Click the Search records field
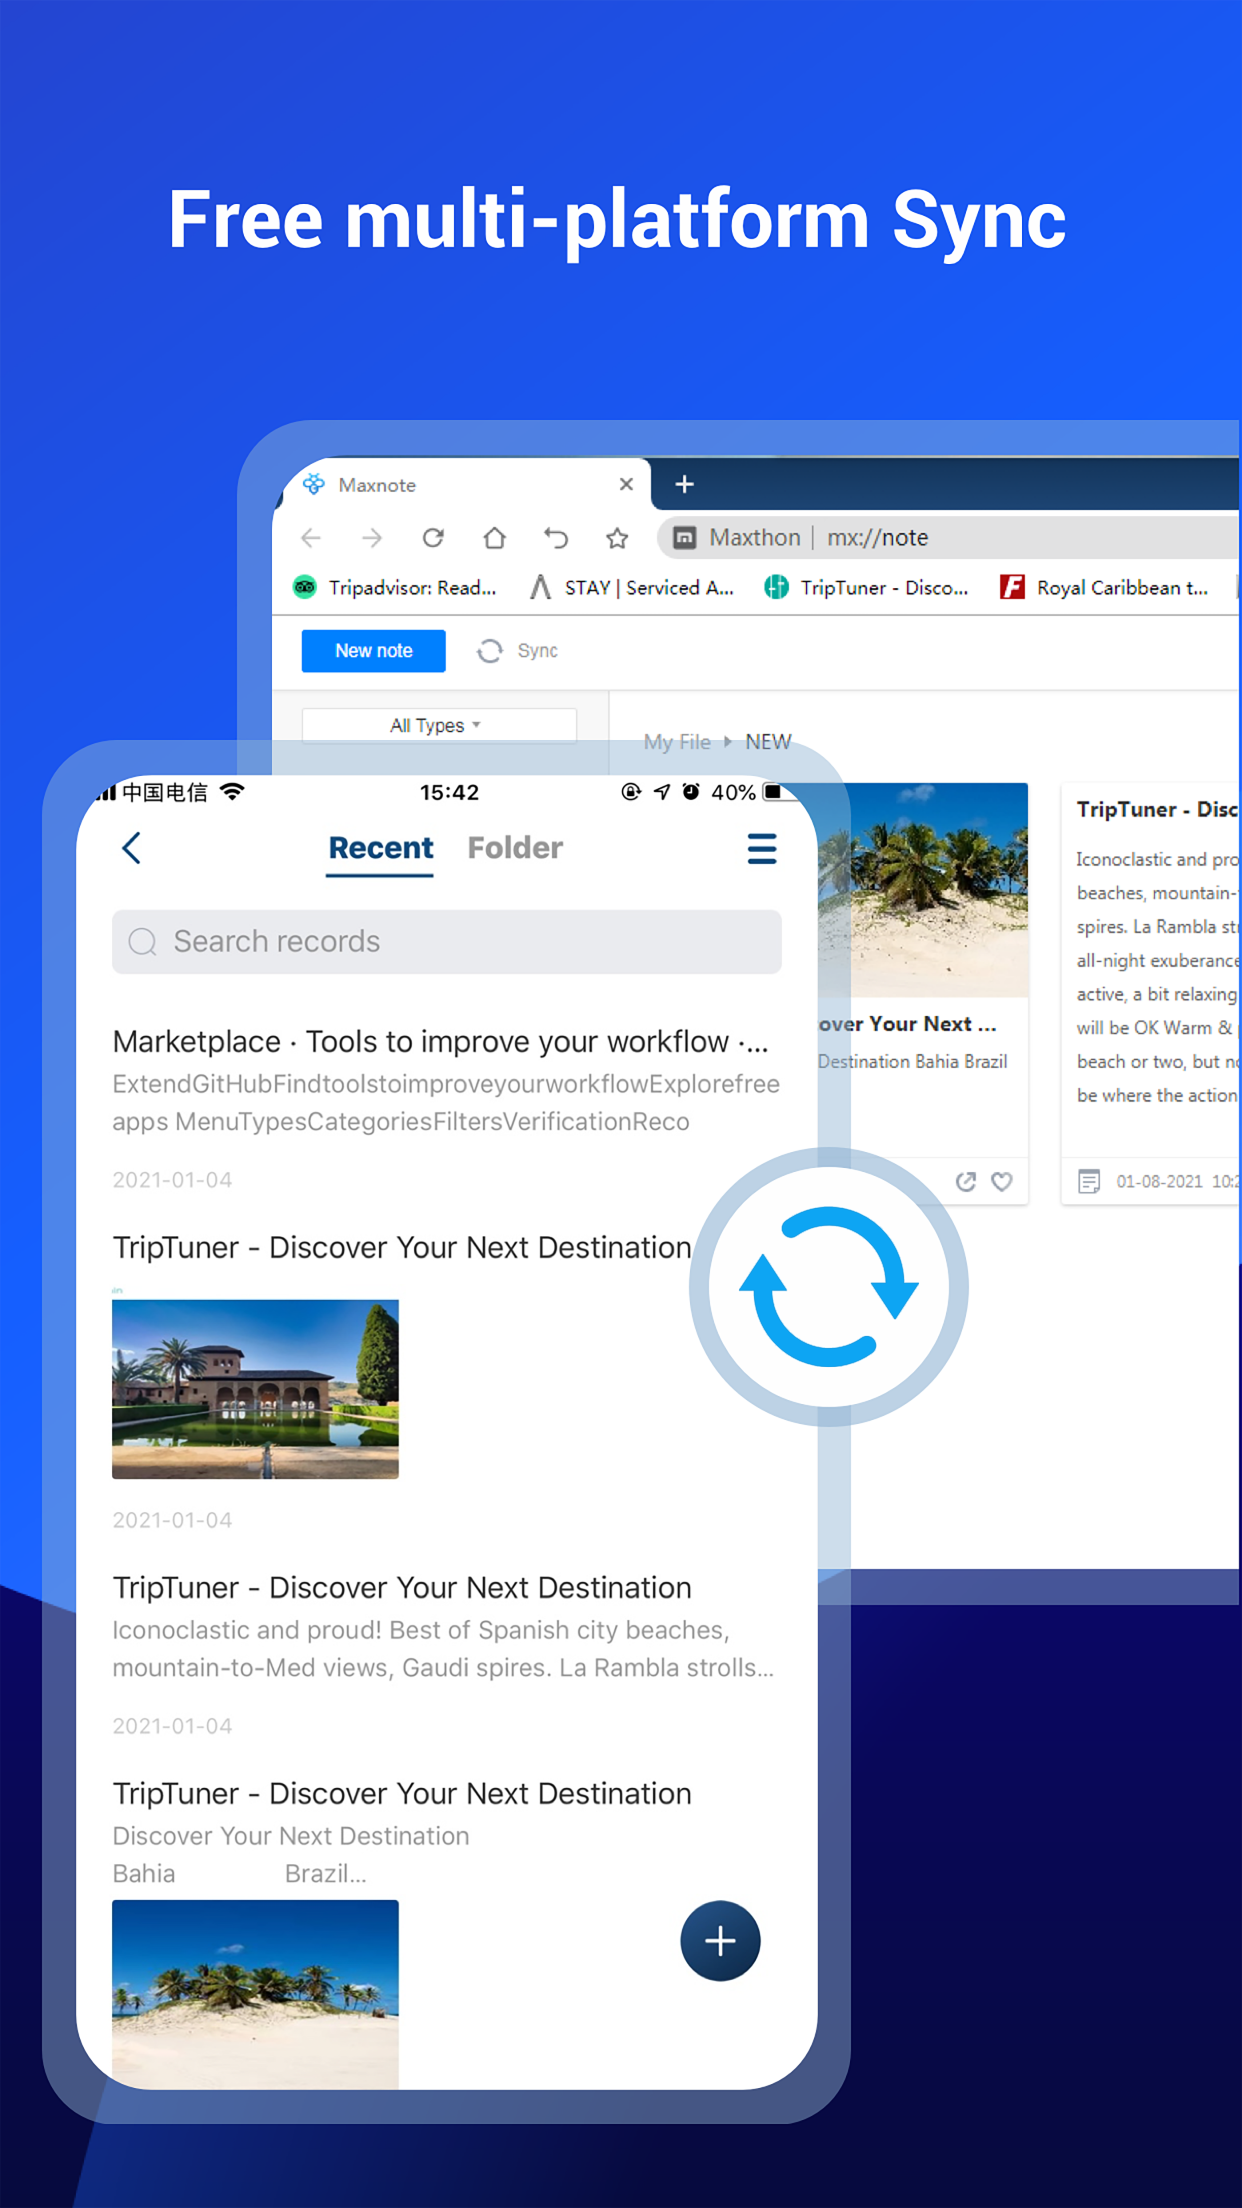 [446, 941]
